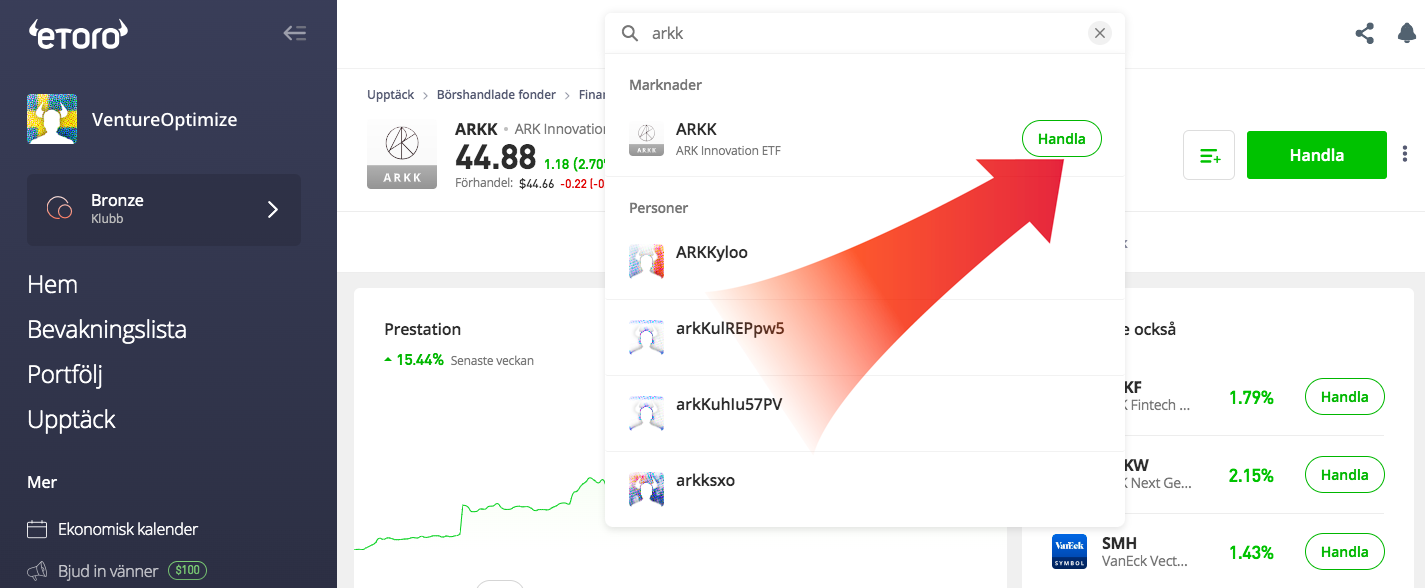Open Bevakningslista in the sidebar
Screen dimensions: 1425x588
click(x=107, y=329)
